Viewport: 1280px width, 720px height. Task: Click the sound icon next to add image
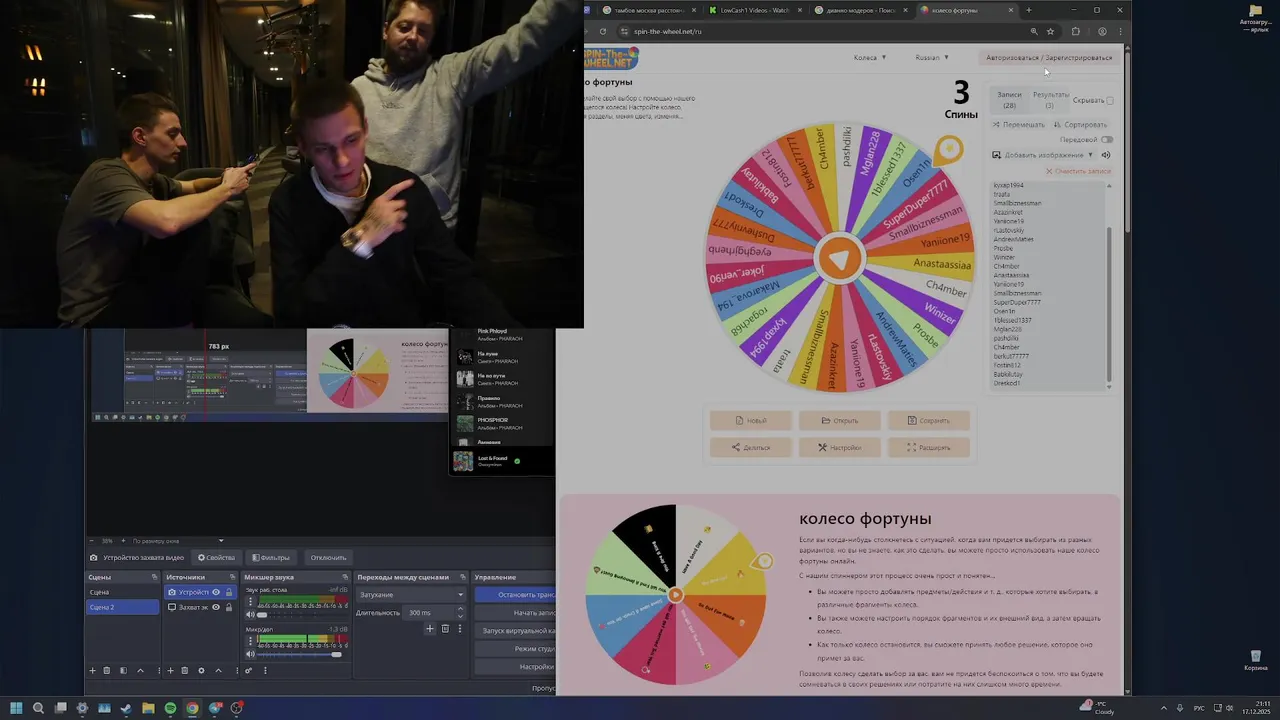click(1106, 155)
